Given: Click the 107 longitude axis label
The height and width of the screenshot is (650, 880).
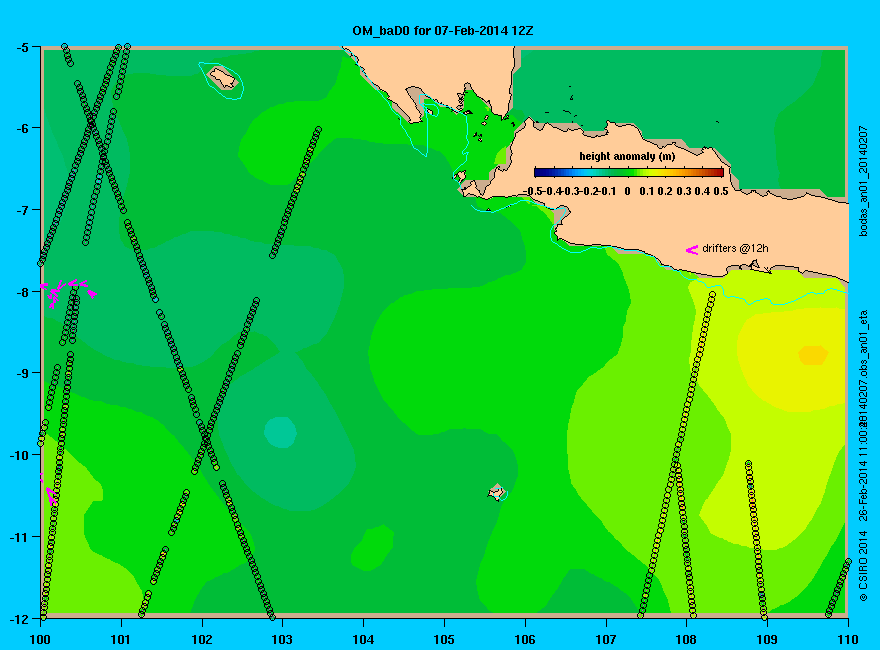Looking at the screenshot, I should tap(606, 639).
